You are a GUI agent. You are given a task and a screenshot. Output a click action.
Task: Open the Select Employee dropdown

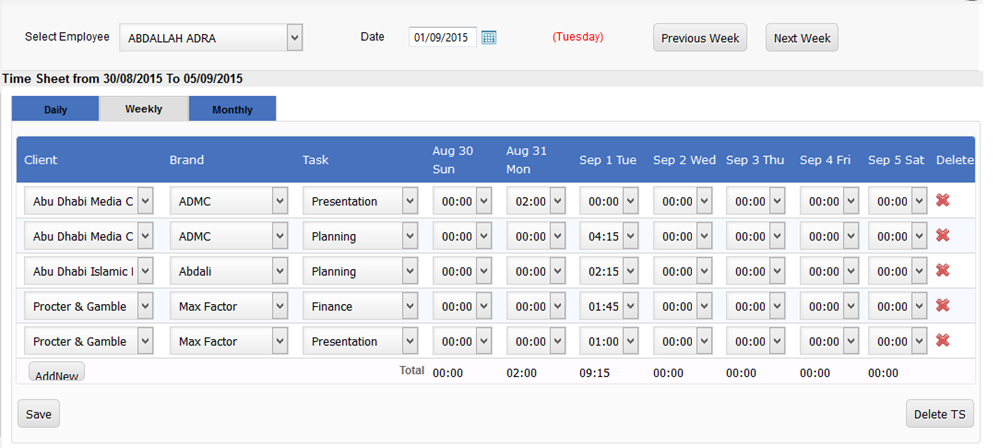[x=210, y=38]
